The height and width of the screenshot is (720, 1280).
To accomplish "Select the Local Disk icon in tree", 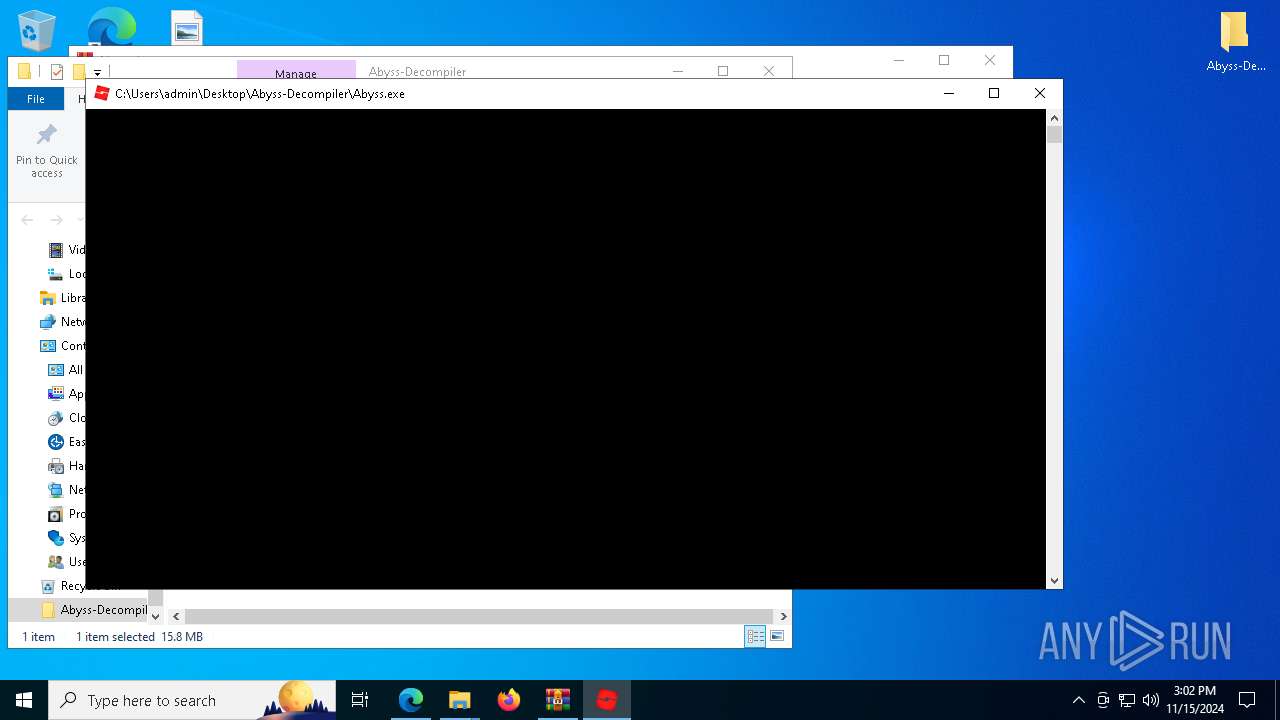I will click(x=56, y=274).
